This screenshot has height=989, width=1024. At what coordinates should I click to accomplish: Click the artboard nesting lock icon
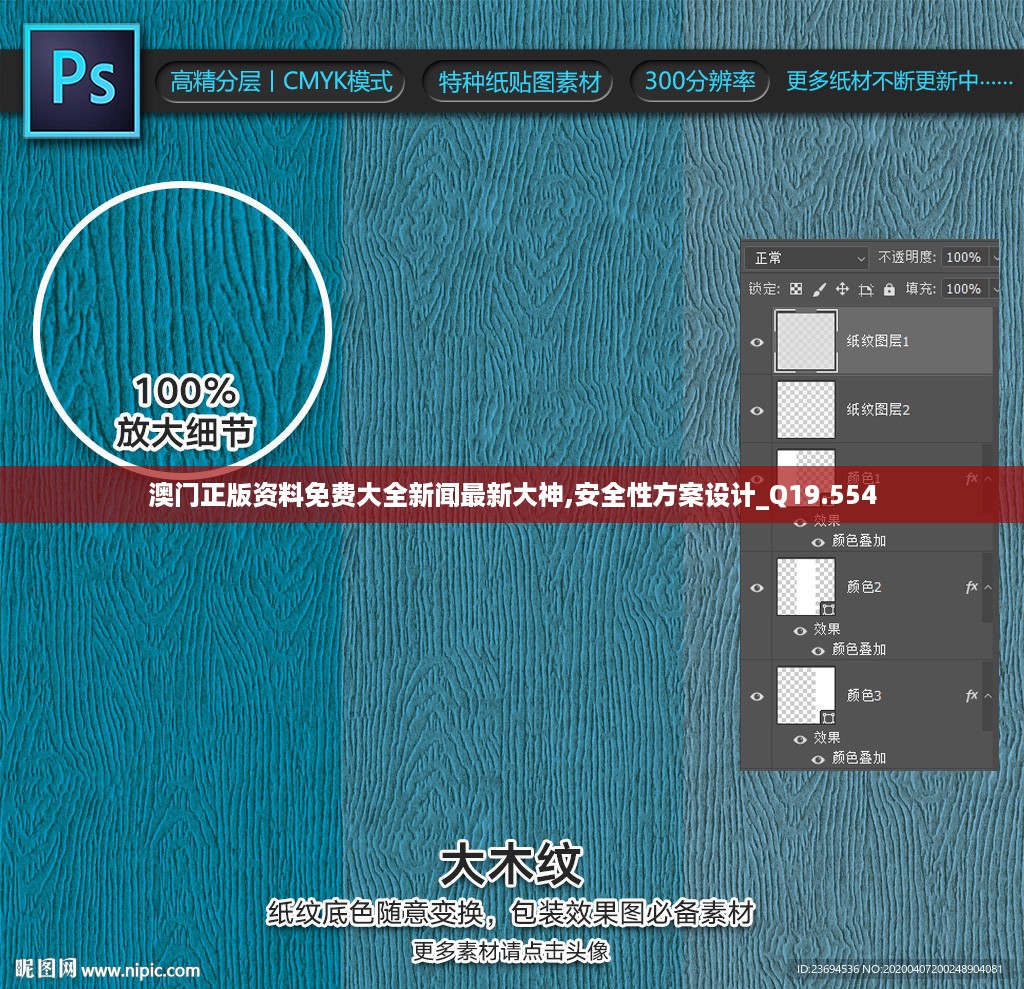point(865,289)
